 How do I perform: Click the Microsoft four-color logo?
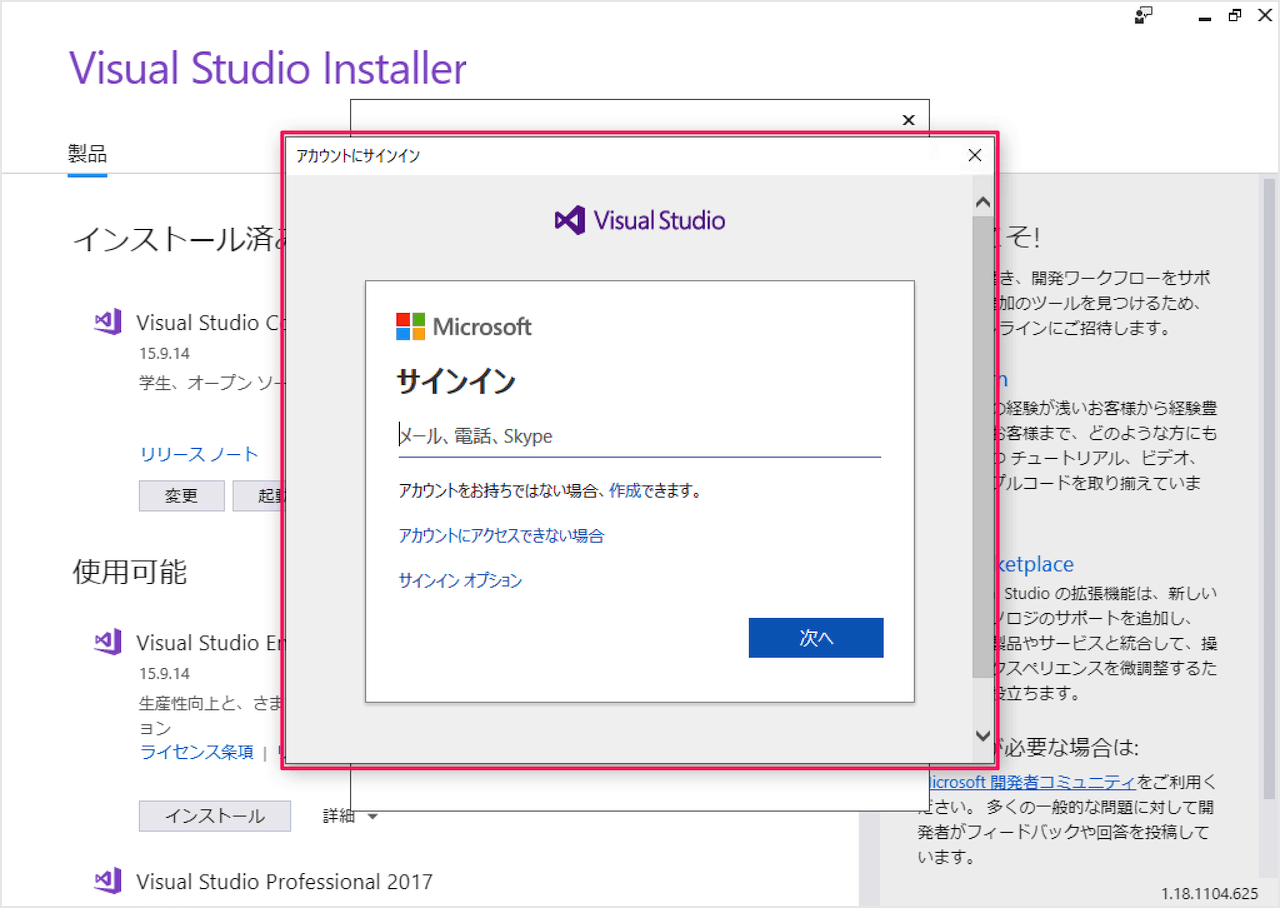click(x=410, y=326)
